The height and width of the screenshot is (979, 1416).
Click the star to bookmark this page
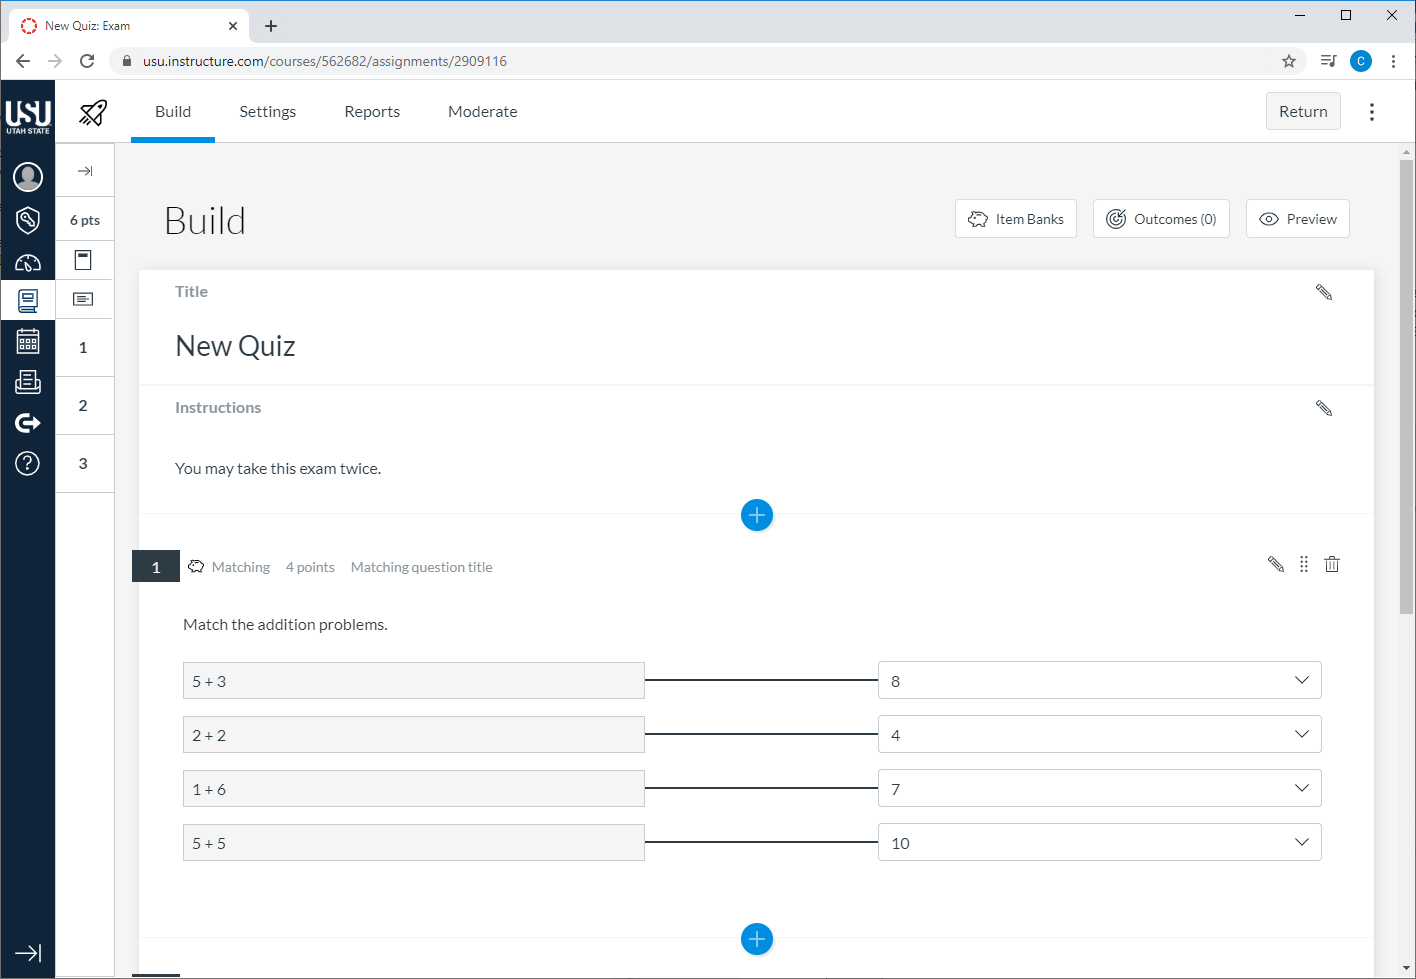pyautogui.click(x=1288, y=61)
